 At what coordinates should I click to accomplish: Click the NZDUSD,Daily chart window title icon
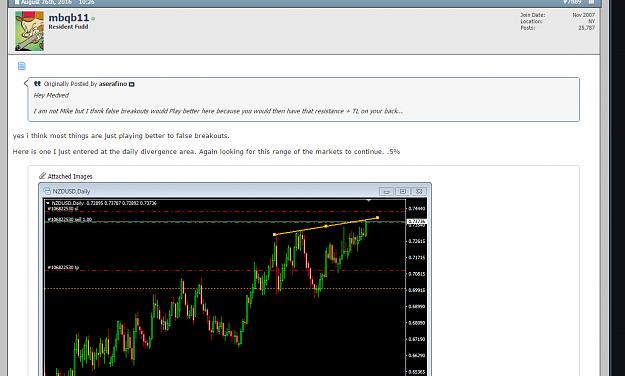tap(47, 191)
